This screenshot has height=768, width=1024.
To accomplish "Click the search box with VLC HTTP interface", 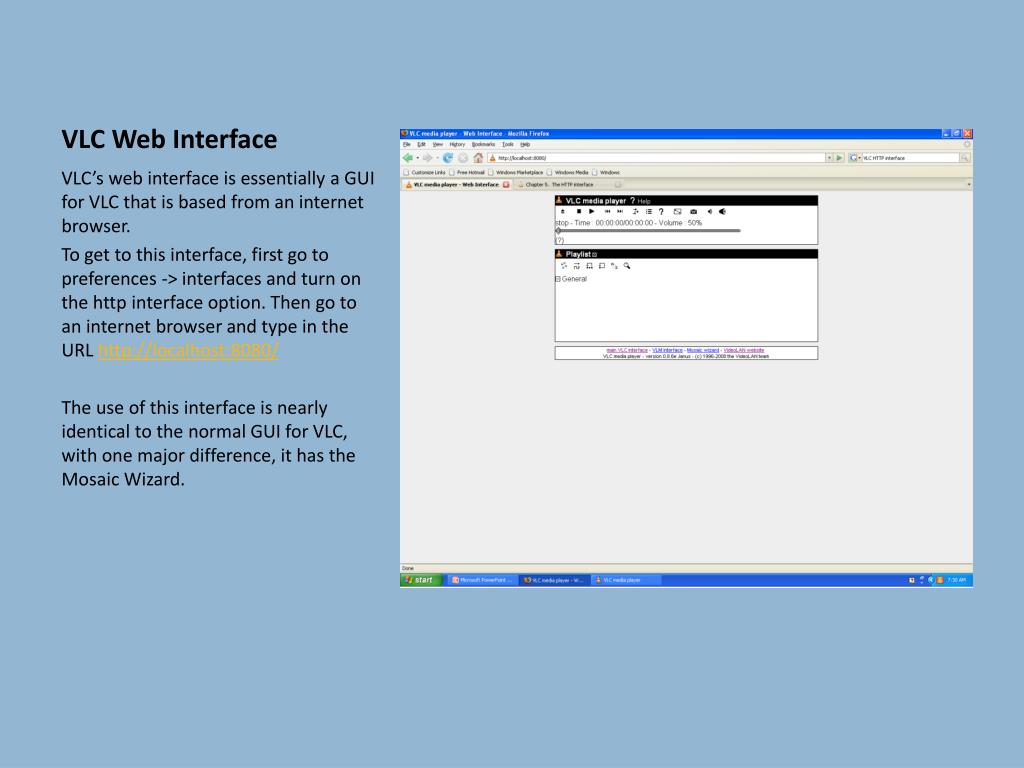I will click(910, 158).
